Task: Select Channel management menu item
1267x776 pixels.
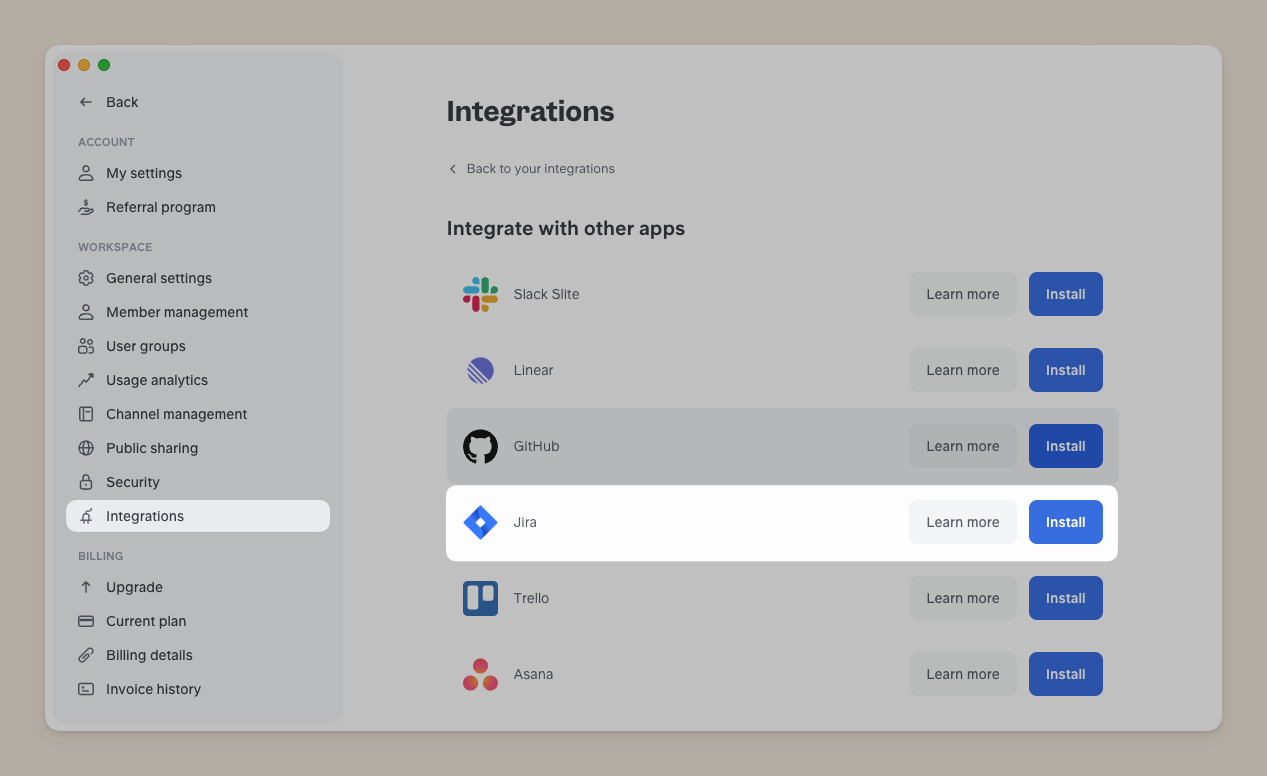Action: point(198,414)
